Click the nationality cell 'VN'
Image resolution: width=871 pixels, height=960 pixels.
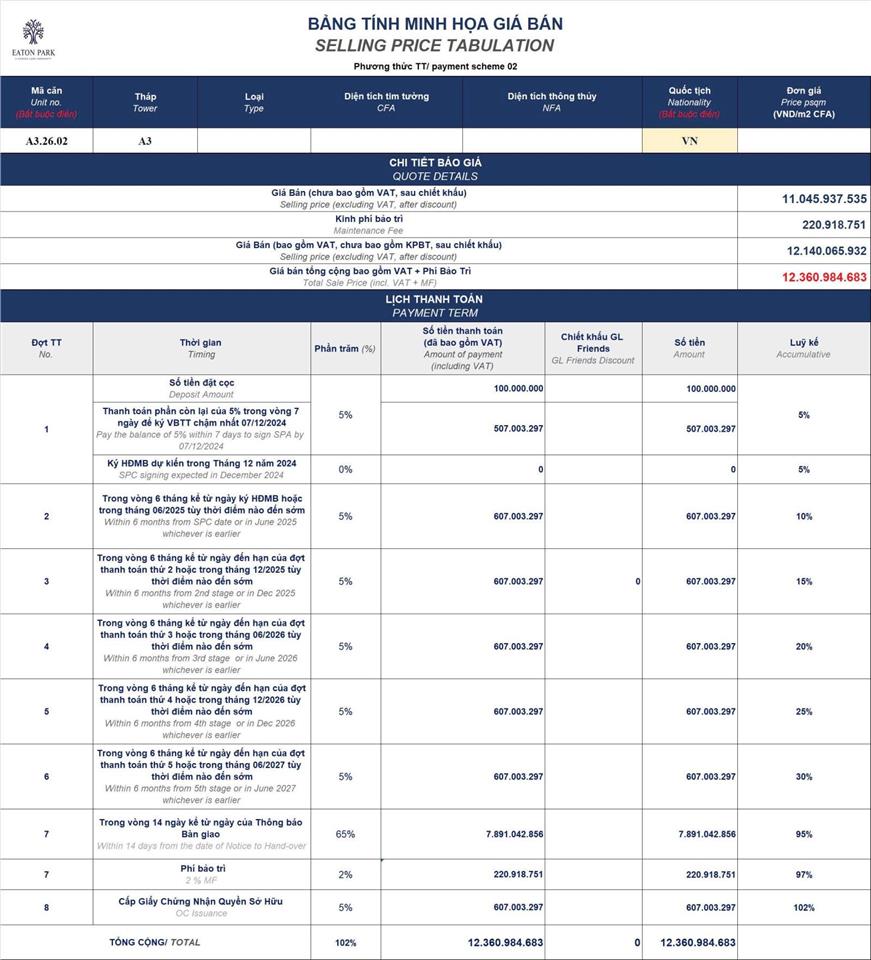(x=690, y=141)
